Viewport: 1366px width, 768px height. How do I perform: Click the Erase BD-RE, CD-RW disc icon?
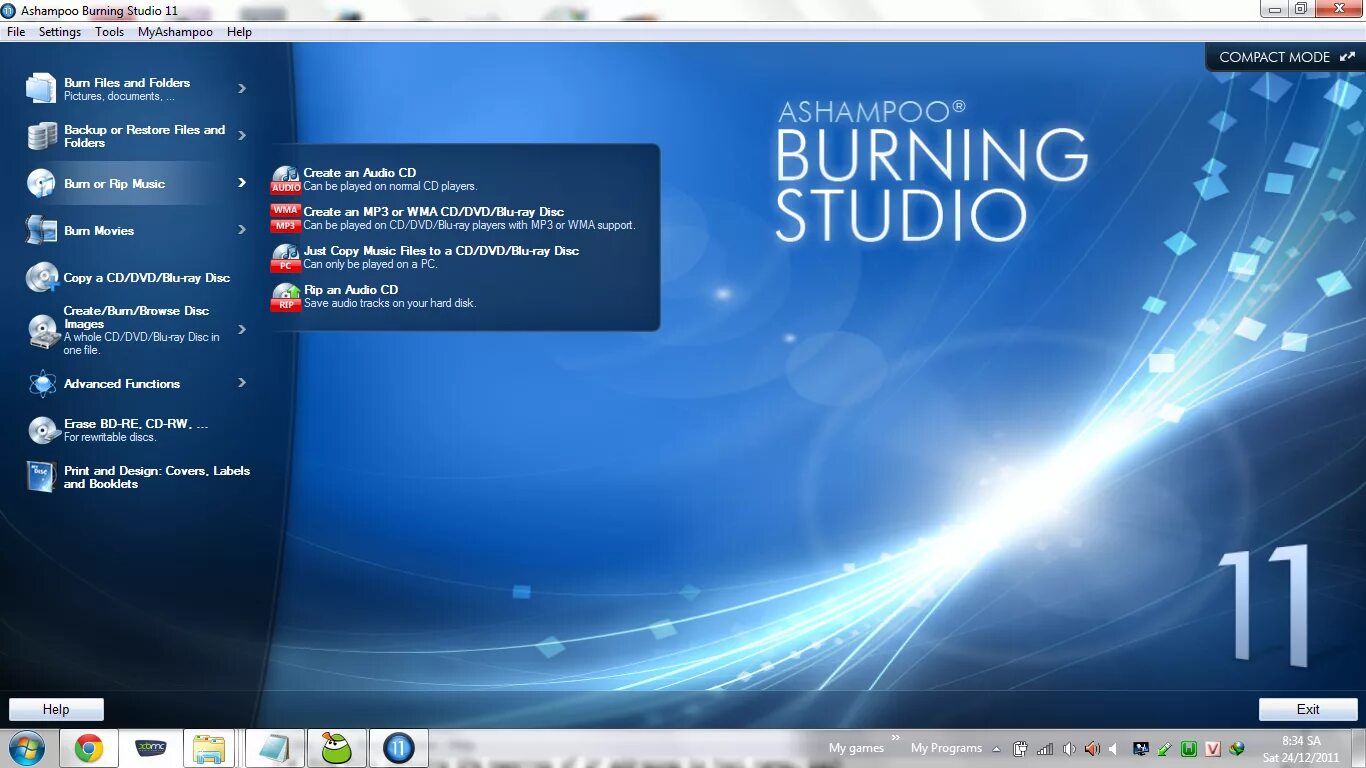(42, 430)
